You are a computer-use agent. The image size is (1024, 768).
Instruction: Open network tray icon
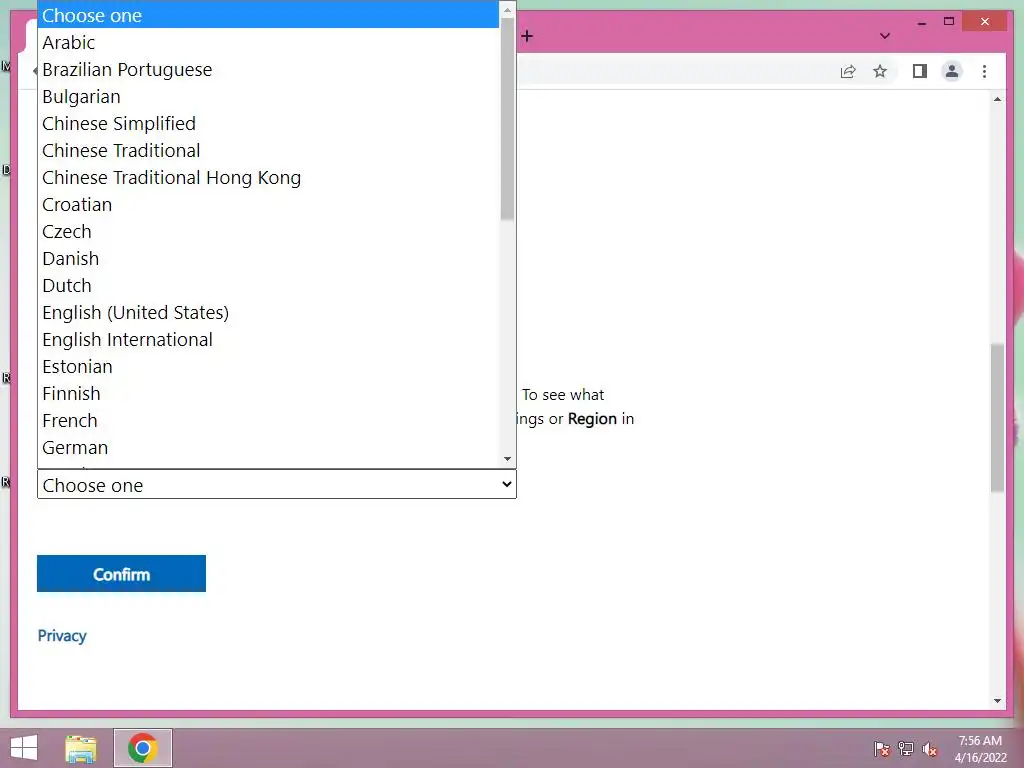tap(906, 748)
